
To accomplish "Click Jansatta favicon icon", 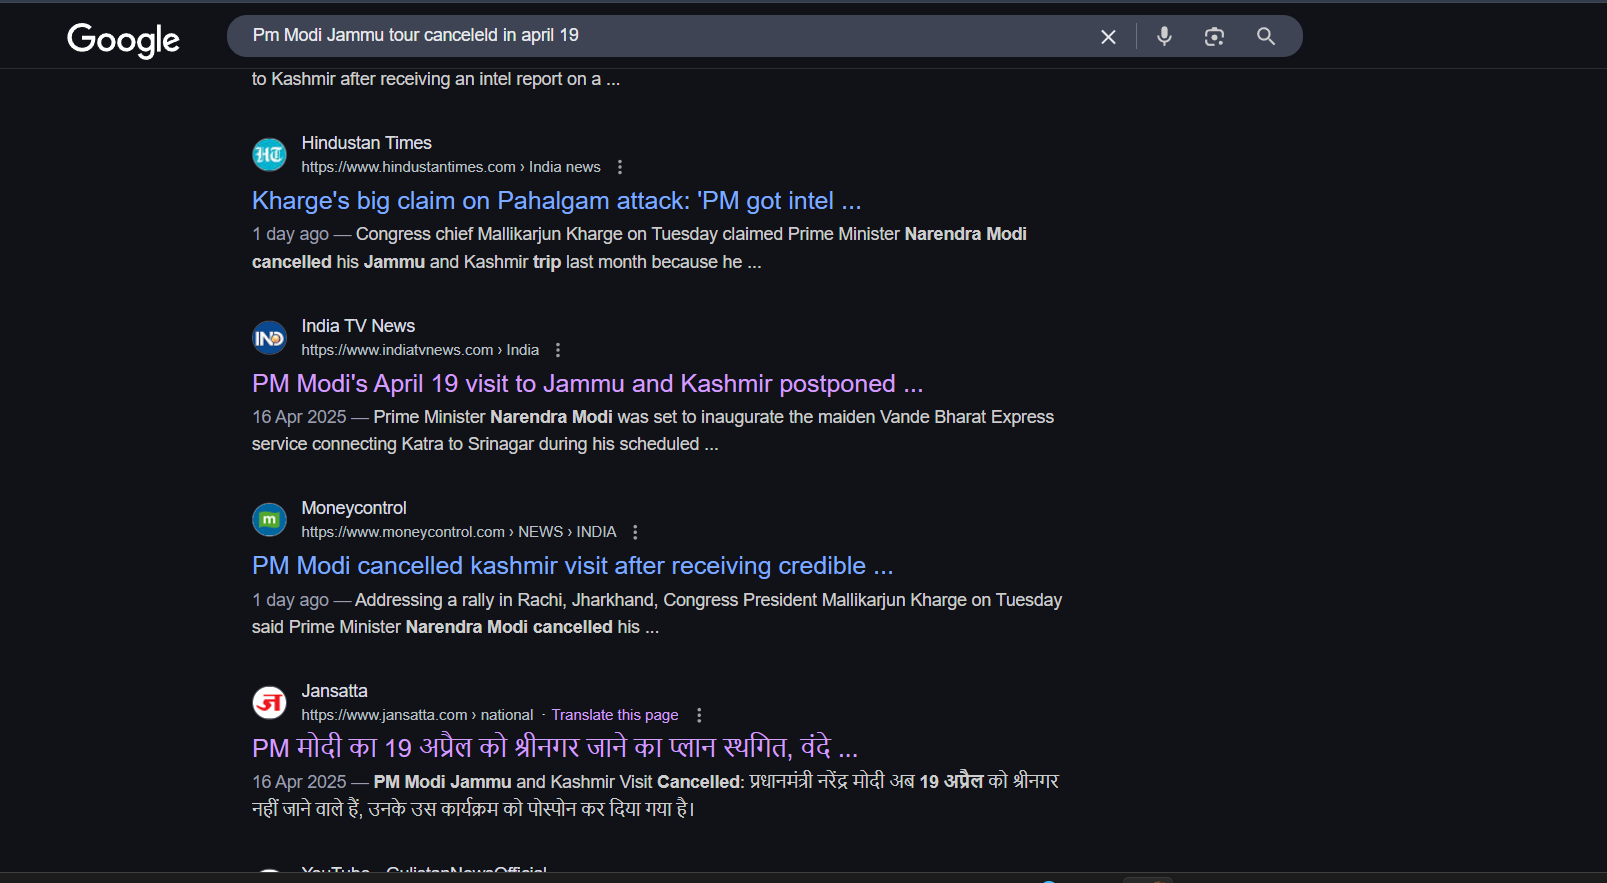I will tap(269, 703).
